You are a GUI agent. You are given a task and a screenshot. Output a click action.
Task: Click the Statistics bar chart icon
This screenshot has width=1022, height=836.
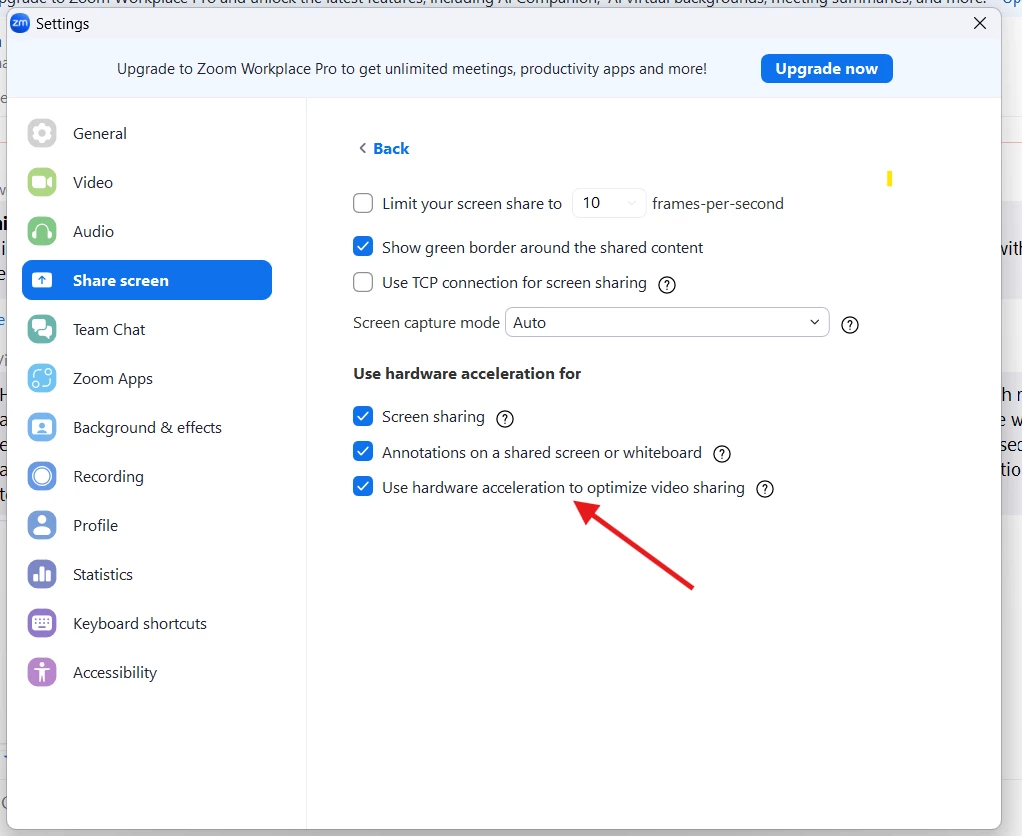point(42,574)
